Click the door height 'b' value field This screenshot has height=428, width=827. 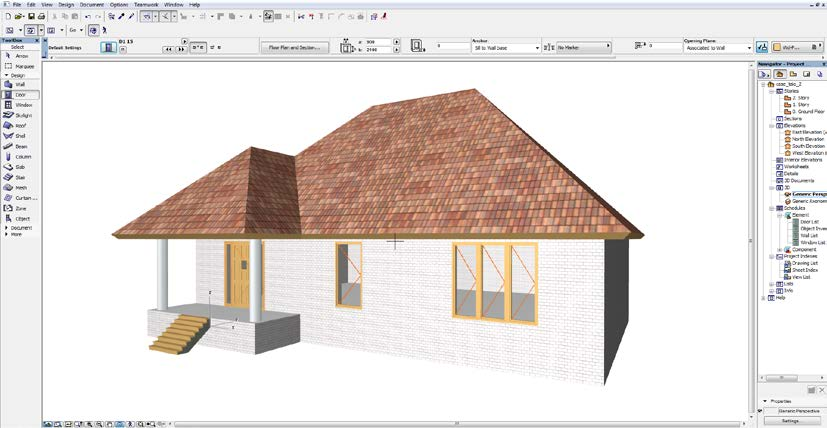[379, 50]
